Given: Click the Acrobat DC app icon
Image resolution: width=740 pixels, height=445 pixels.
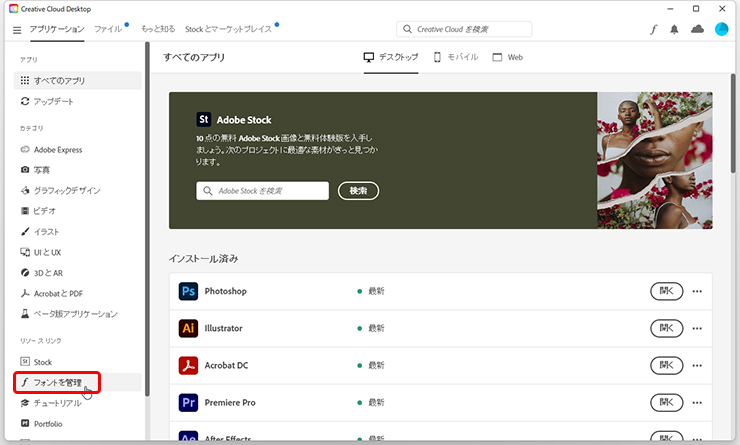Looking at the screenshot, I should click(188, 365).
